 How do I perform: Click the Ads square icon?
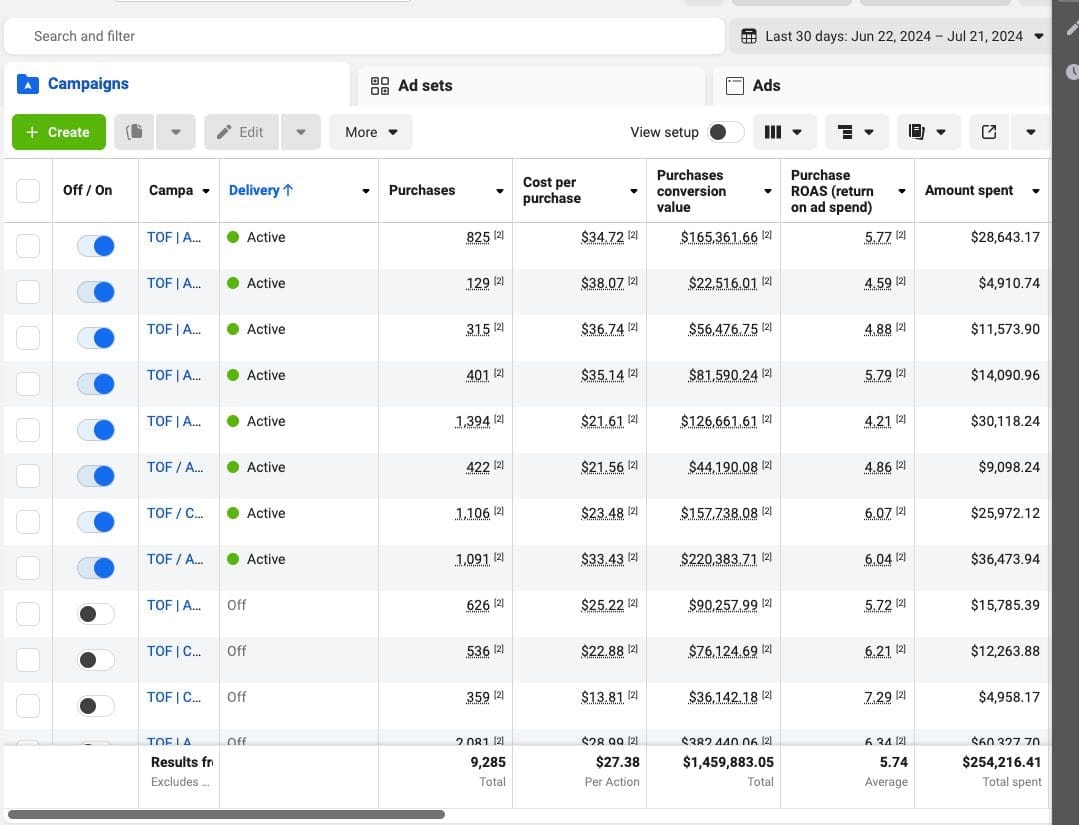pyautogui.click(x=735, y=85)
